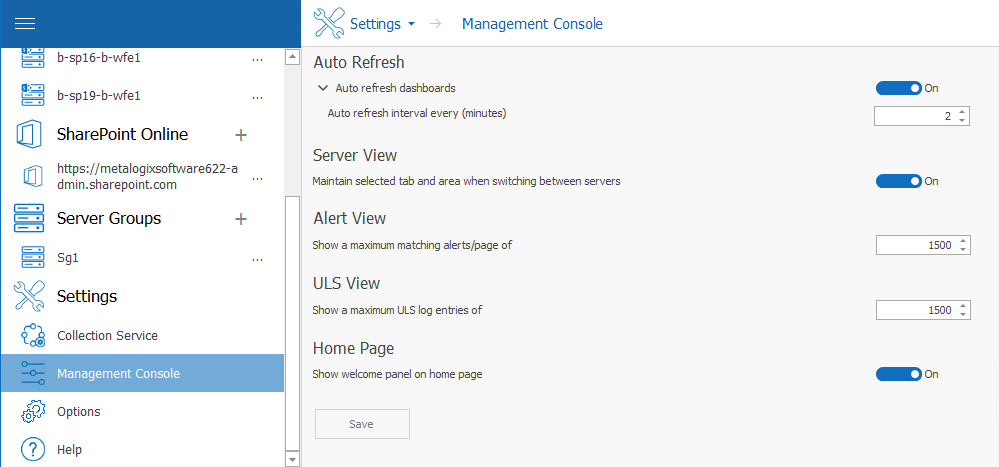
Task: Click Management Console breadcrumb link
Action: click(x=532, y=24)
